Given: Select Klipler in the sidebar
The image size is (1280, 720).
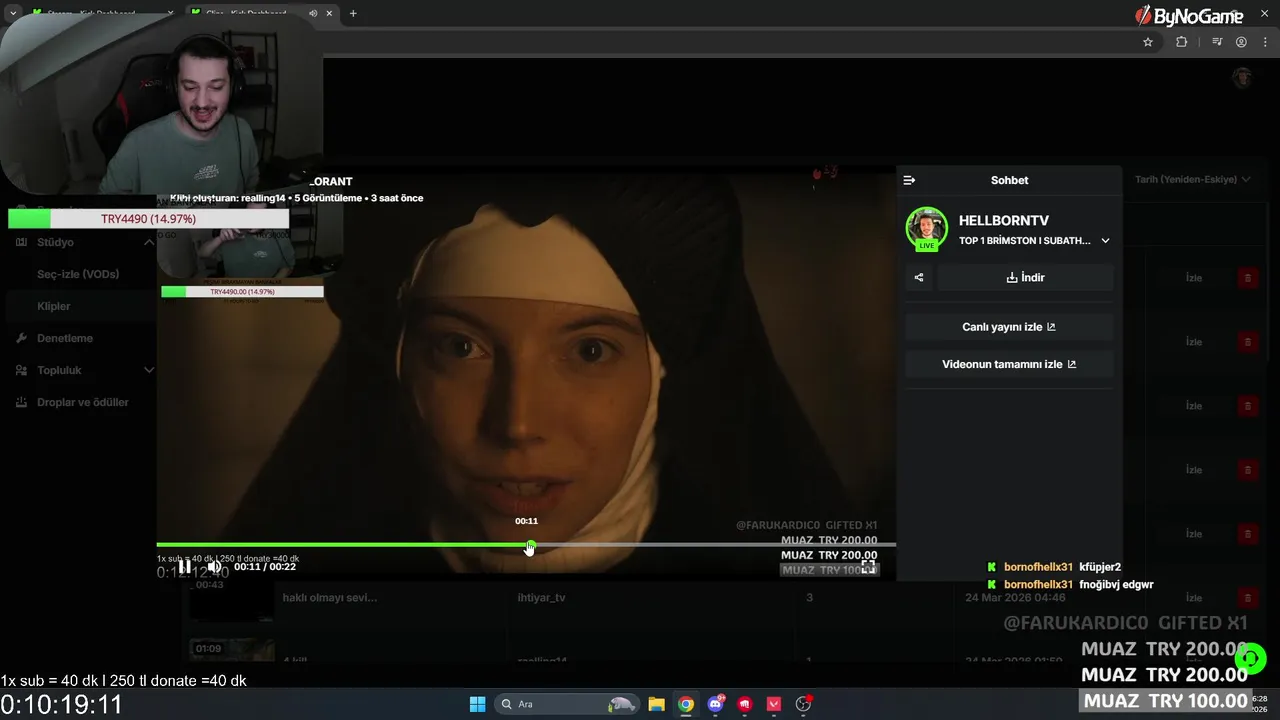Looking at the screenshot, I should [x=54, y=306].
